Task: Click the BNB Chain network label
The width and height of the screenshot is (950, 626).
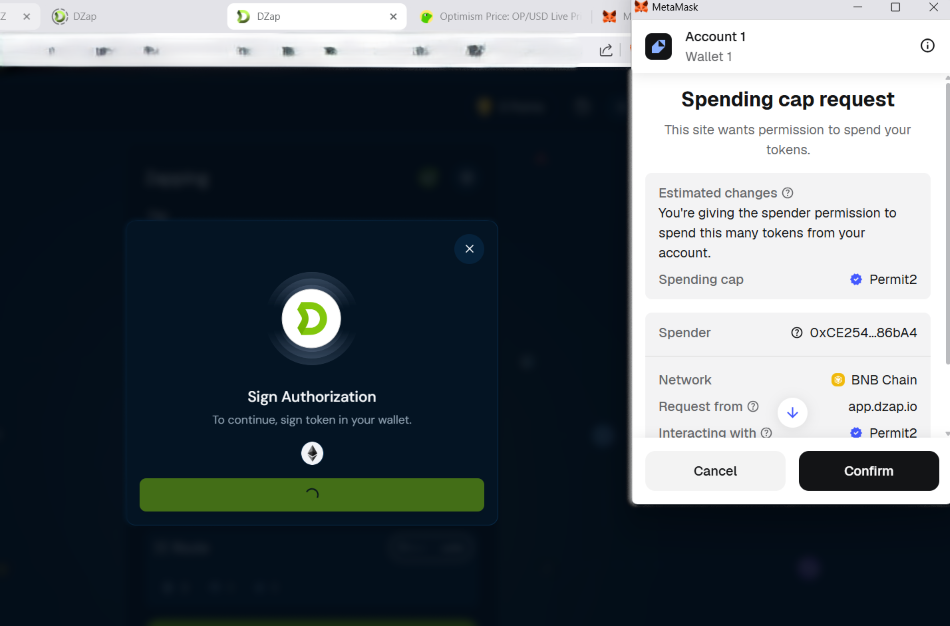Action: coord(883,380)
